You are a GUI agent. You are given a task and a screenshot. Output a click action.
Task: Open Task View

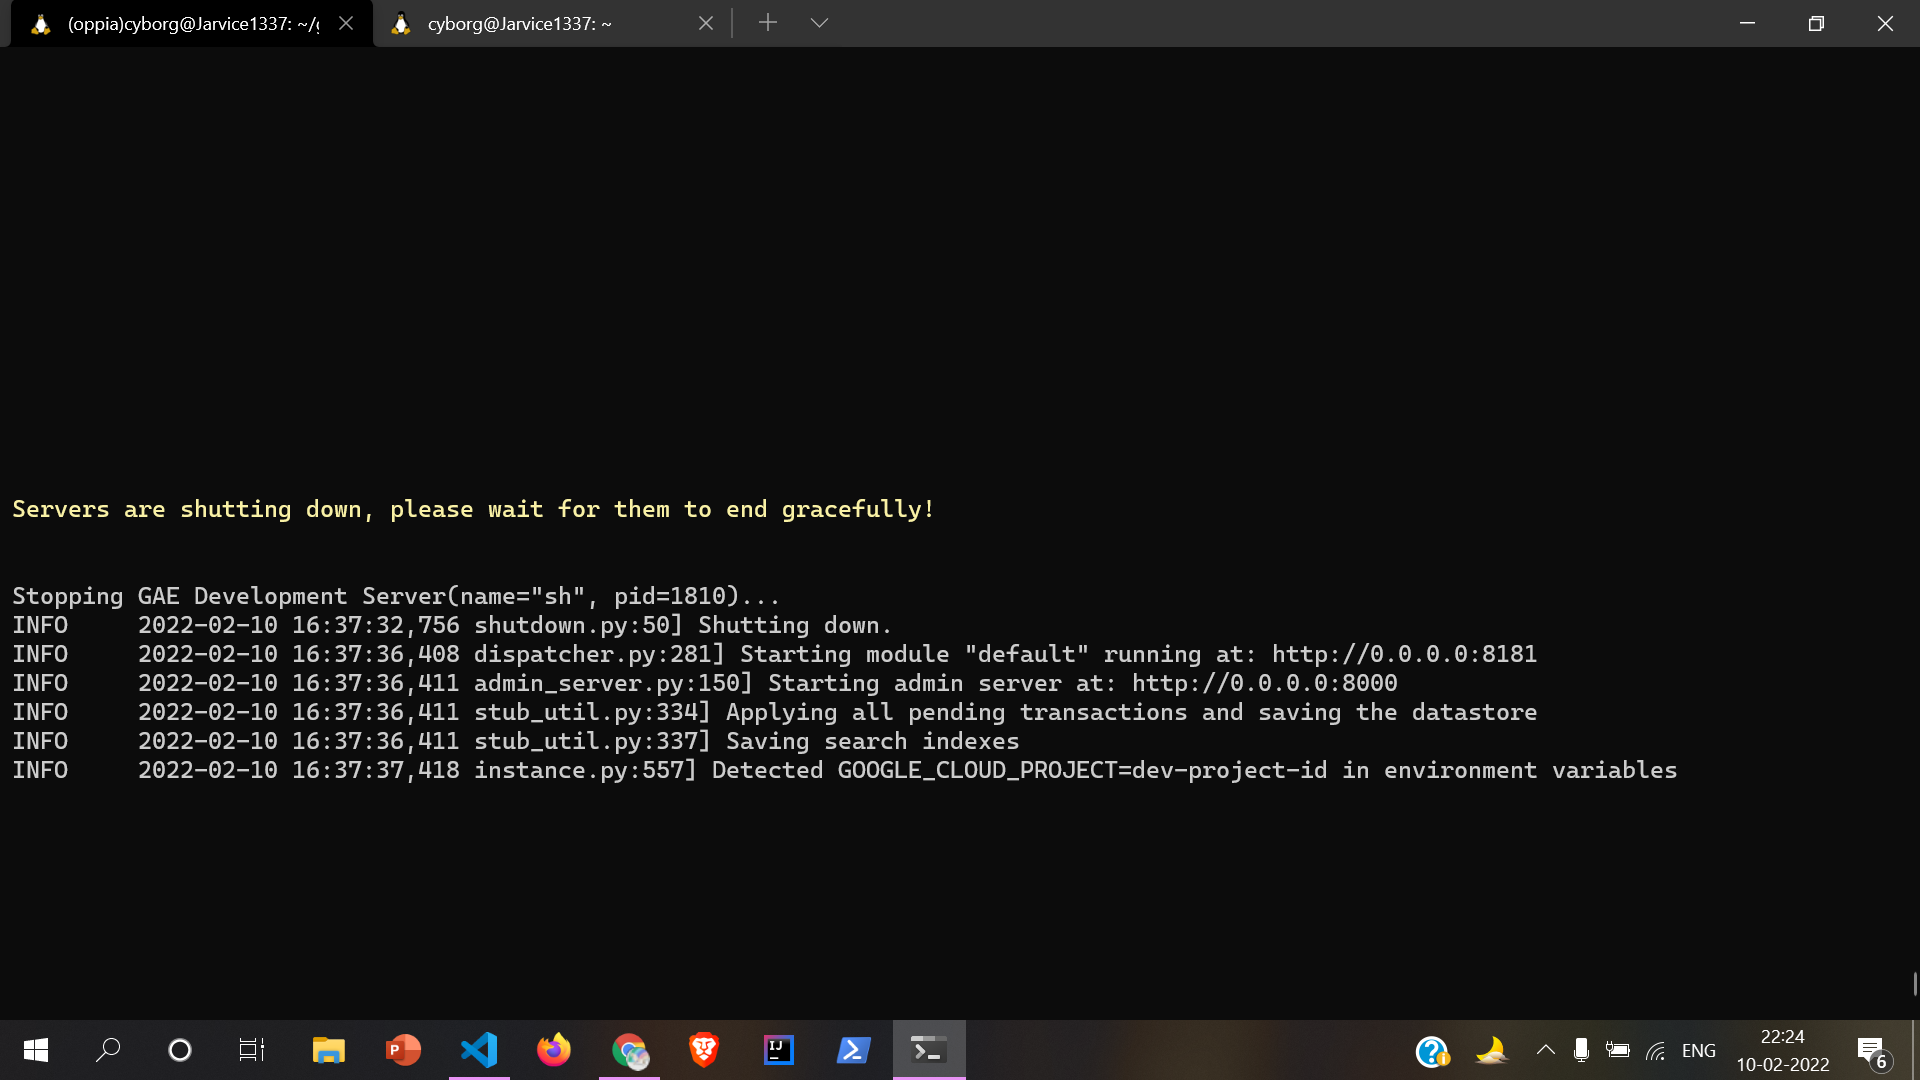pyautogui.click(x=251, y=1050)
